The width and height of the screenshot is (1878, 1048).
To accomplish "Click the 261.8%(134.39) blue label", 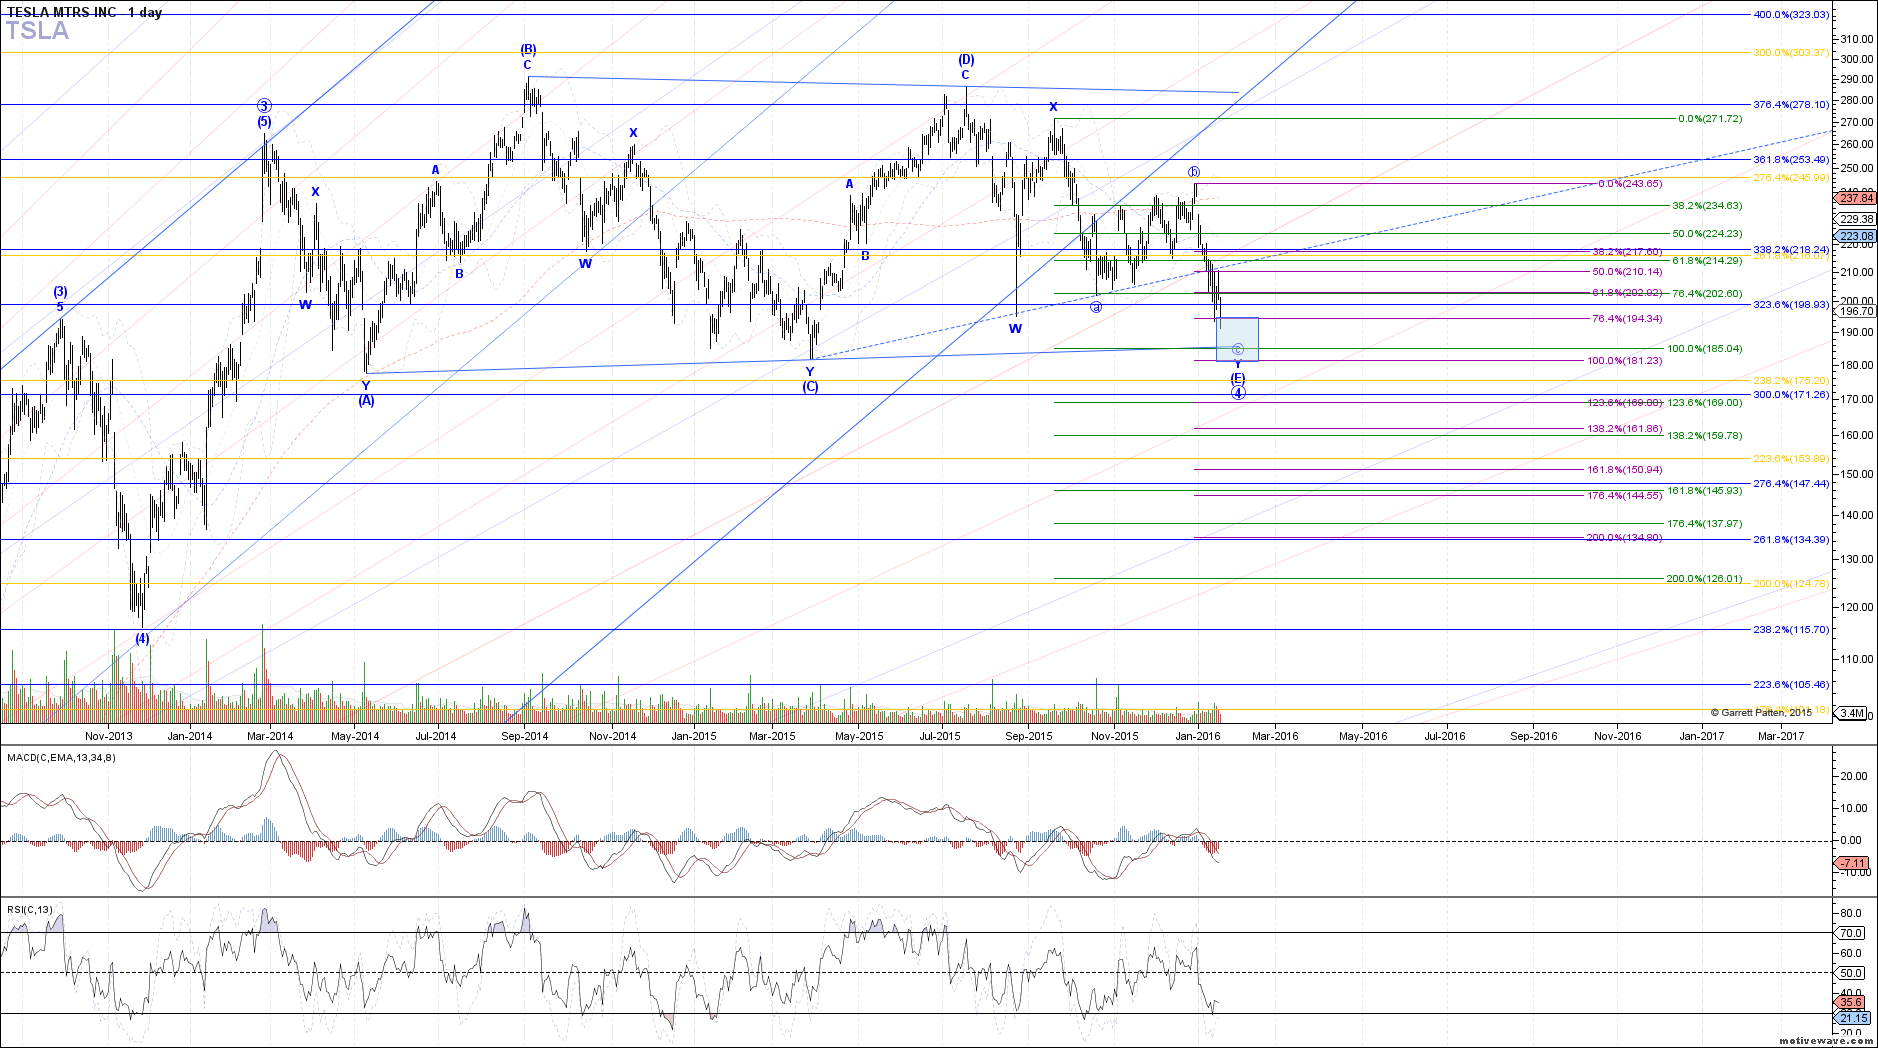I will click(1792, 539).
